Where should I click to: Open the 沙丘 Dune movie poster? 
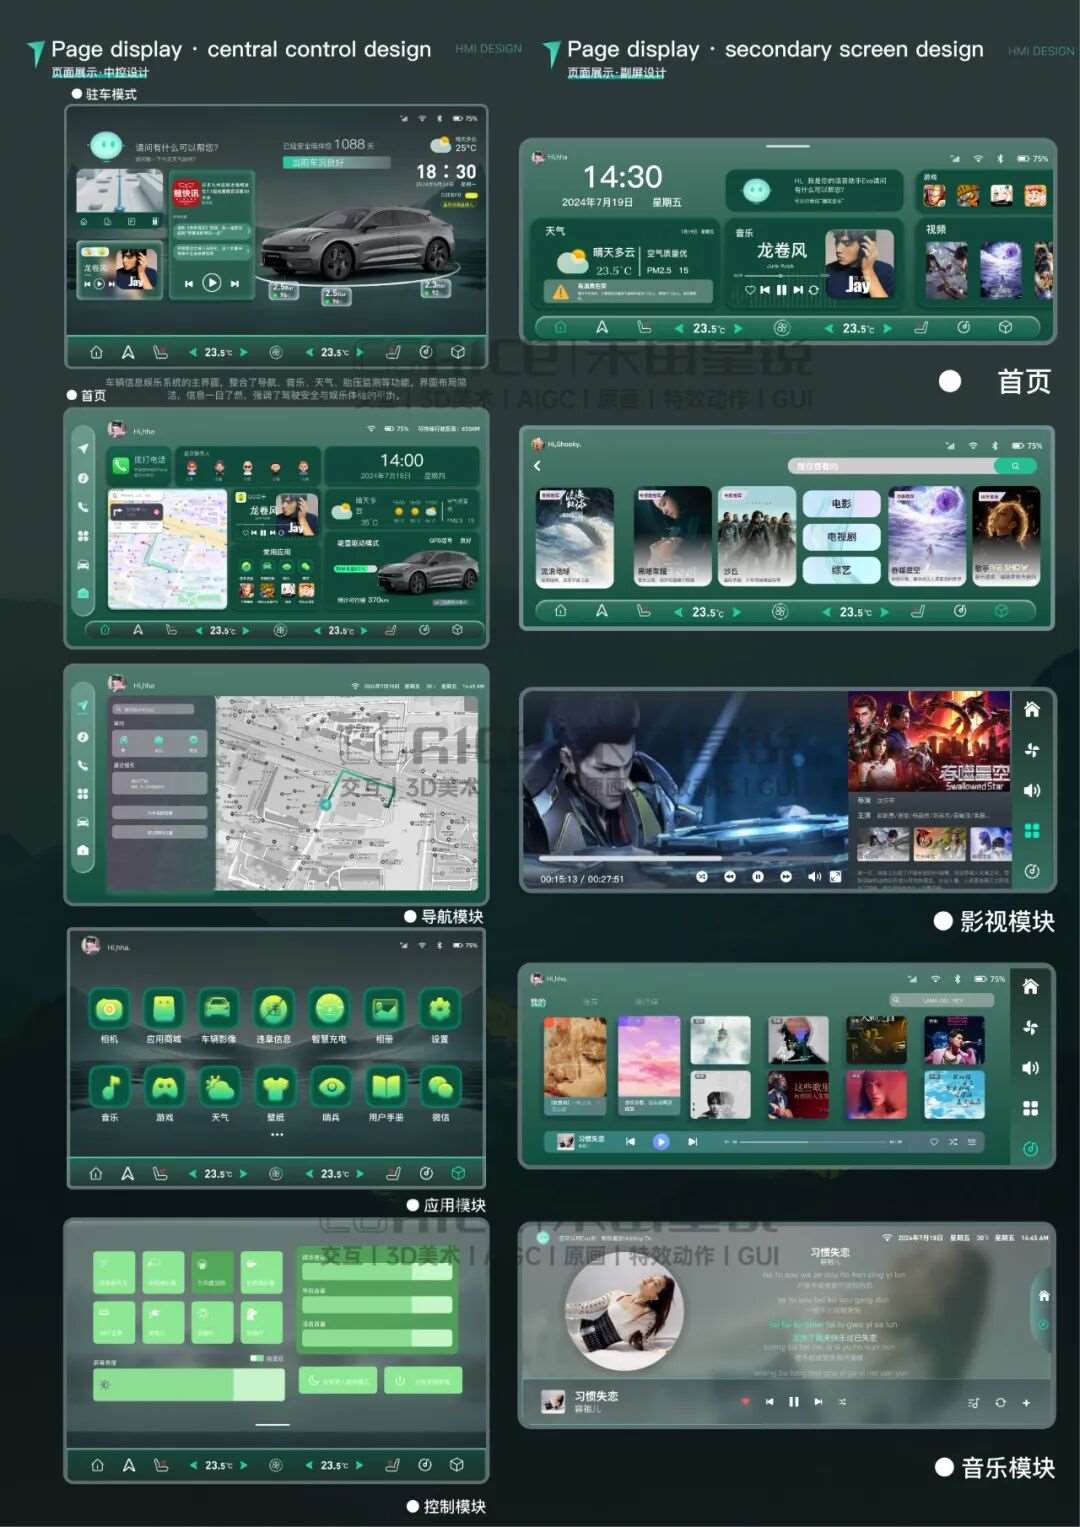click(756, 536)
